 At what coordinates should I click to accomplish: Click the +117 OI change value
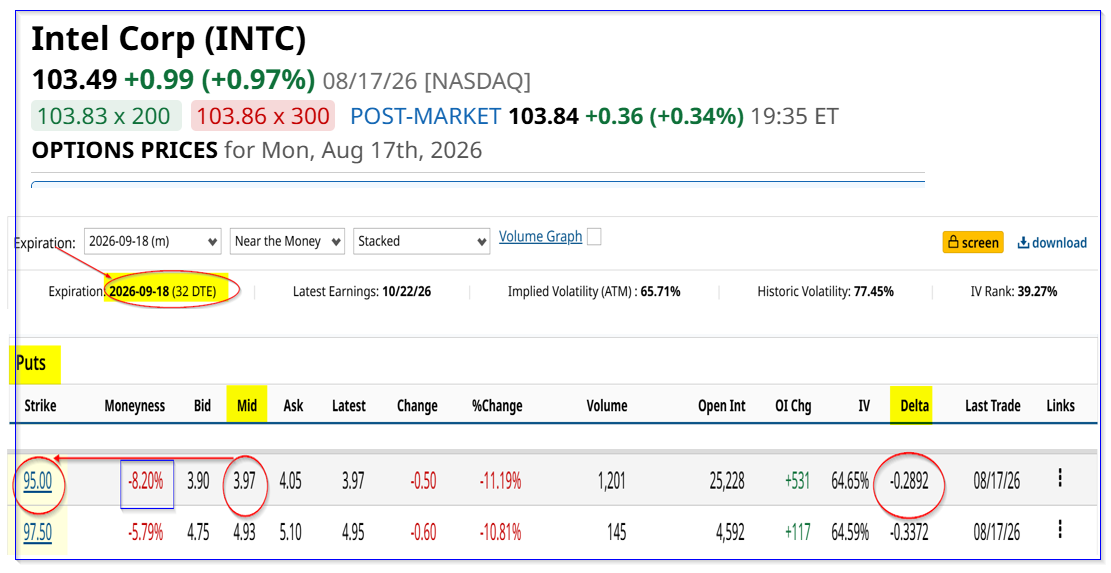798,532
